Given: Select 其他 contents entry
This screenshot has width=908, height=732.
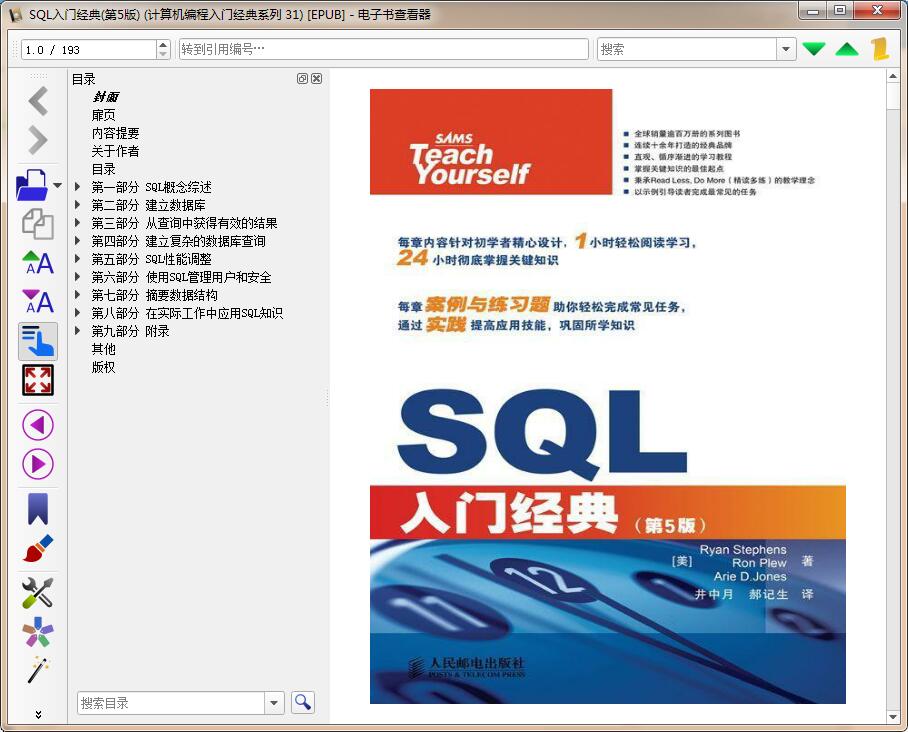Looking at the screenshot, I should (x=104, y=349).
